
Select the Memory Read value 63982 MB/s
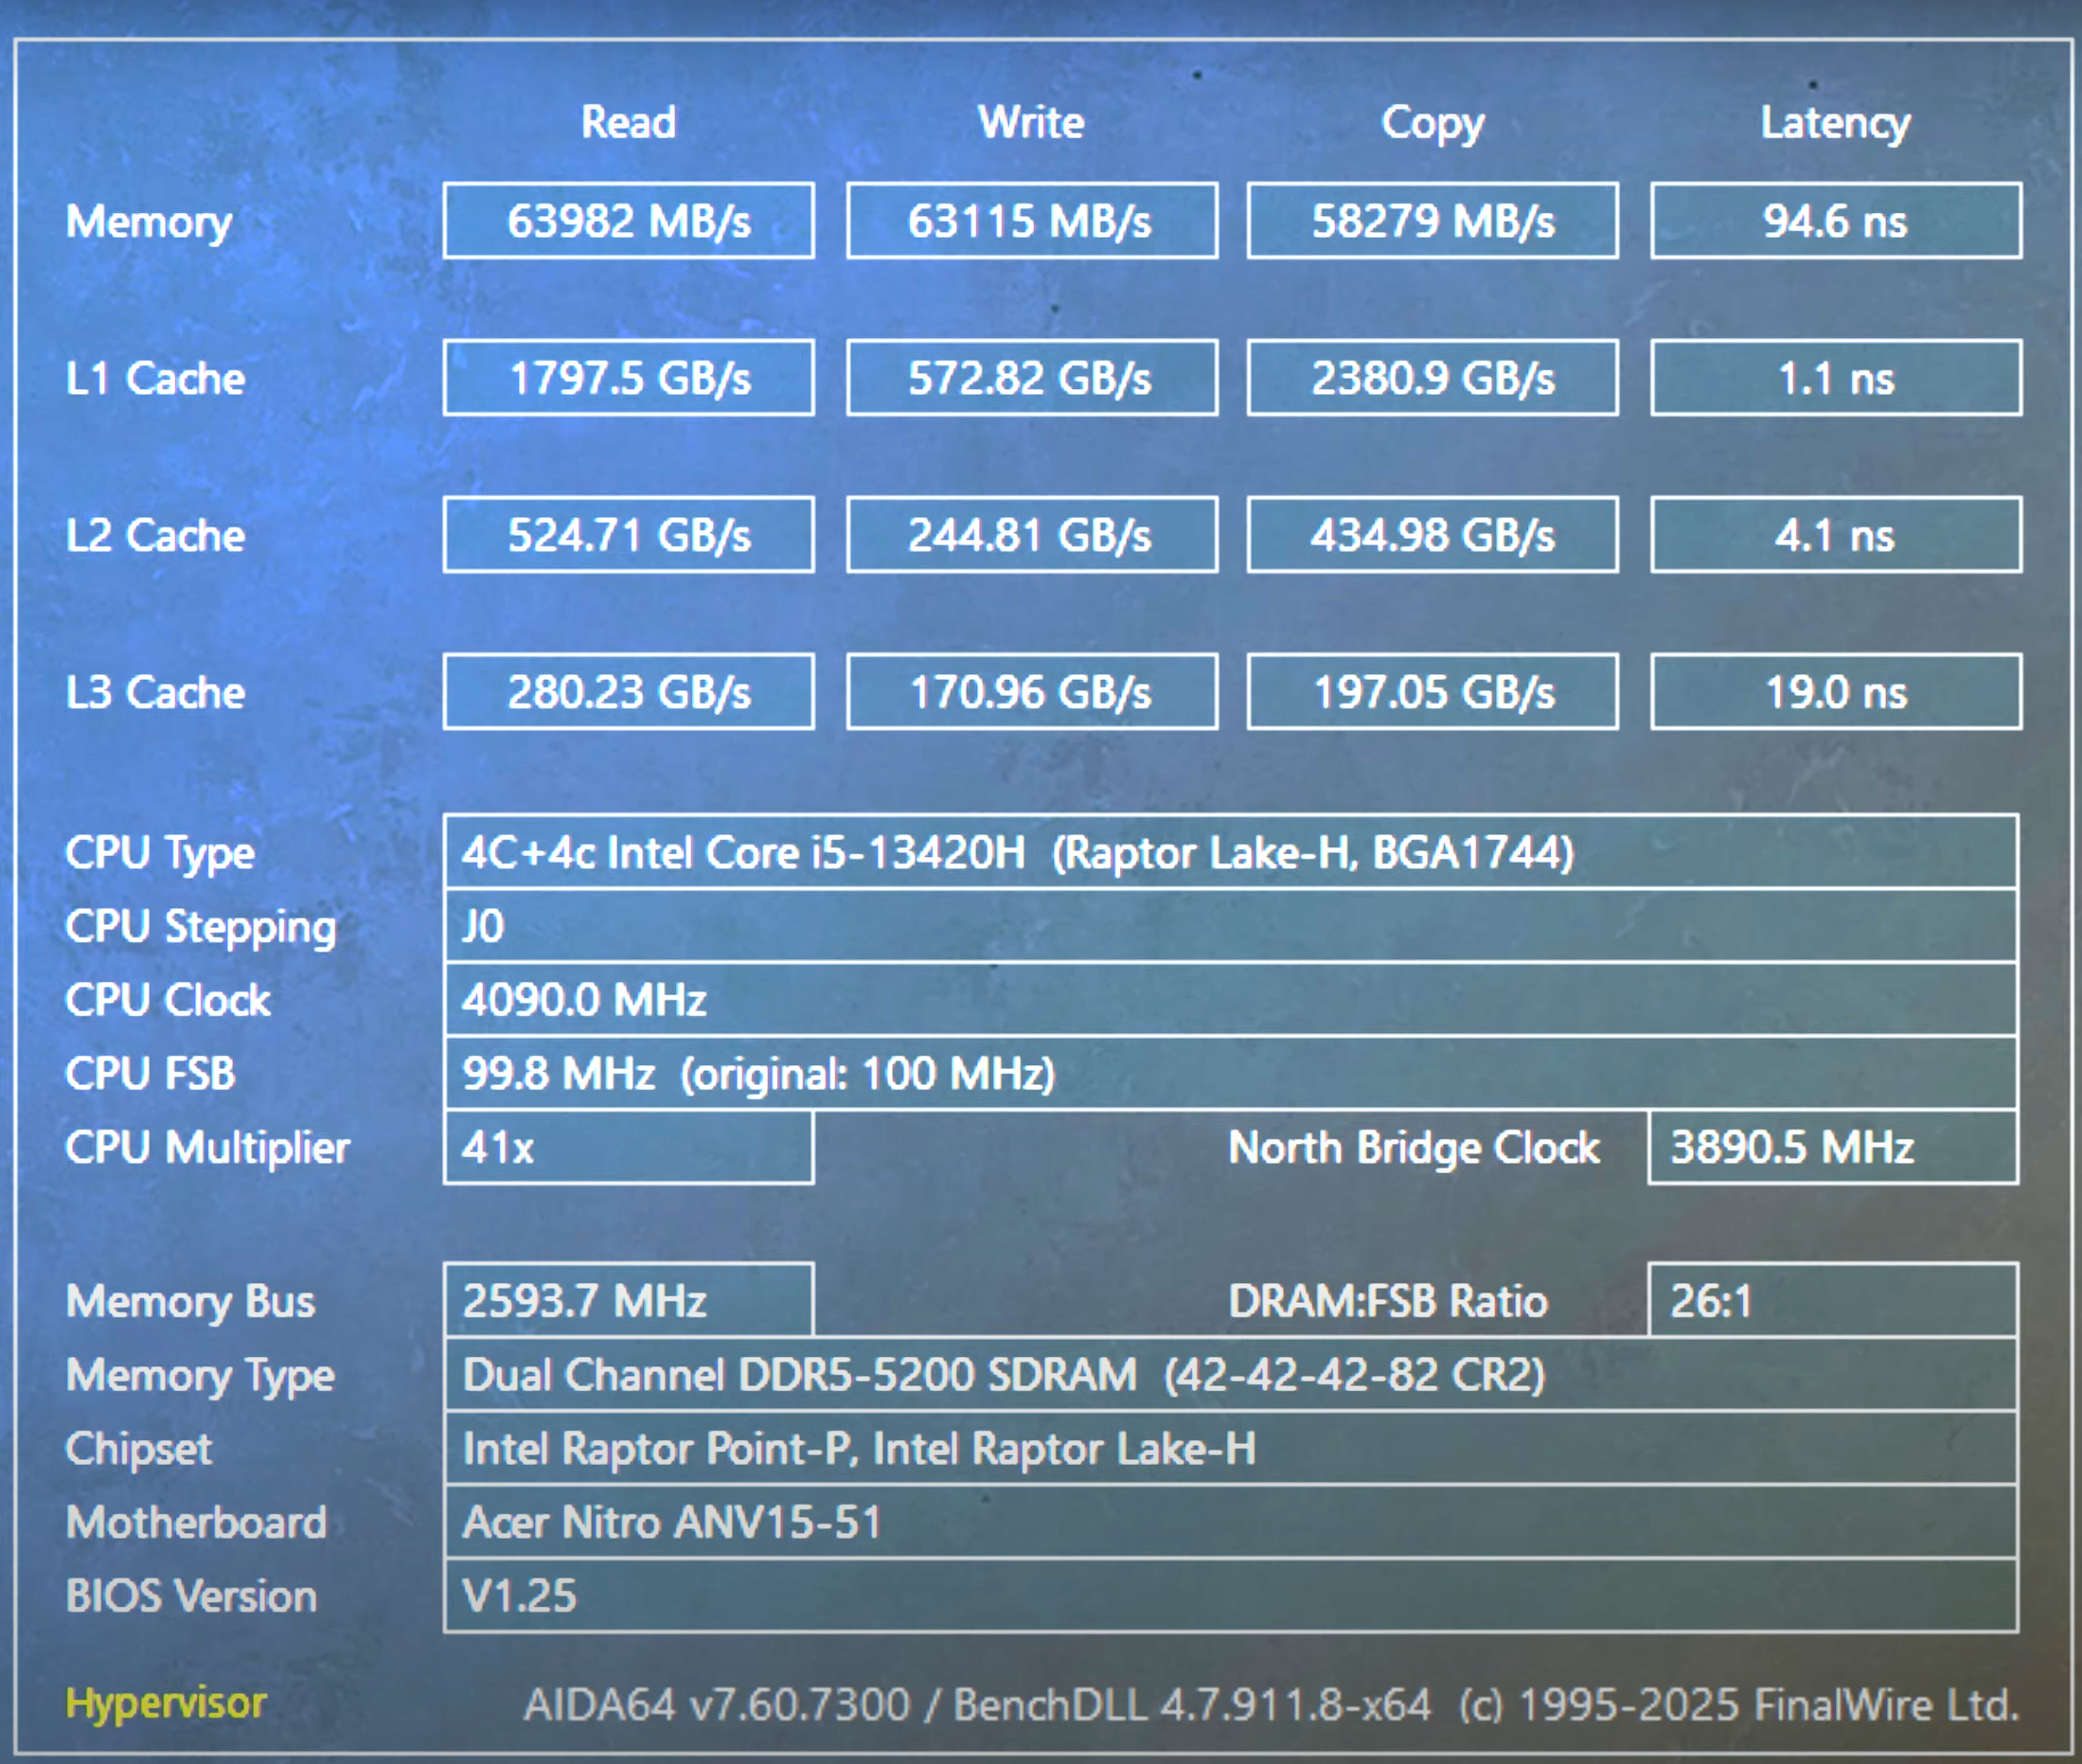point(628,221)
